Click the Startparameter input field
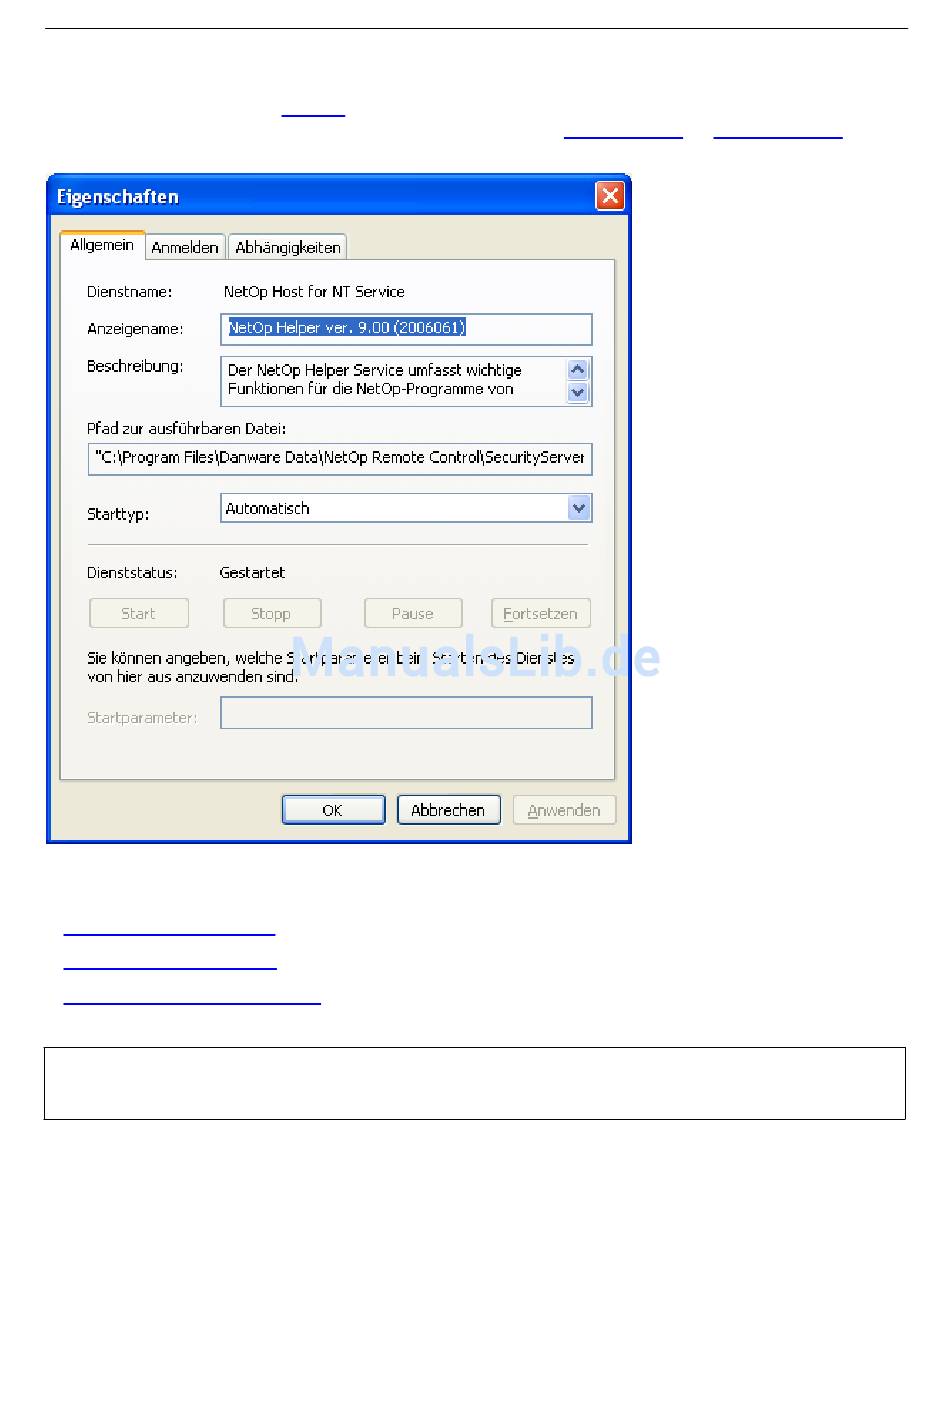 click(406, 713)
